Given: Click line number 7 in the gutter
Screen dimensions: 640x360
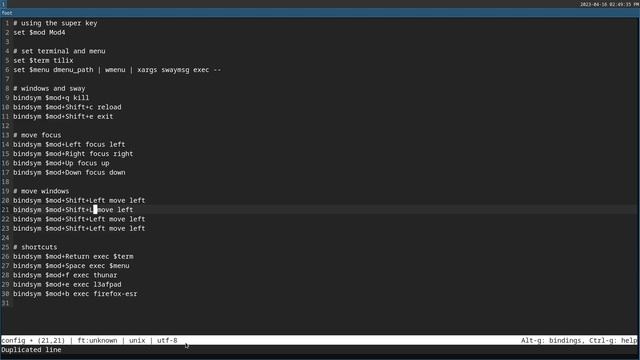Looking at the screenshot, I should (7, 79).
